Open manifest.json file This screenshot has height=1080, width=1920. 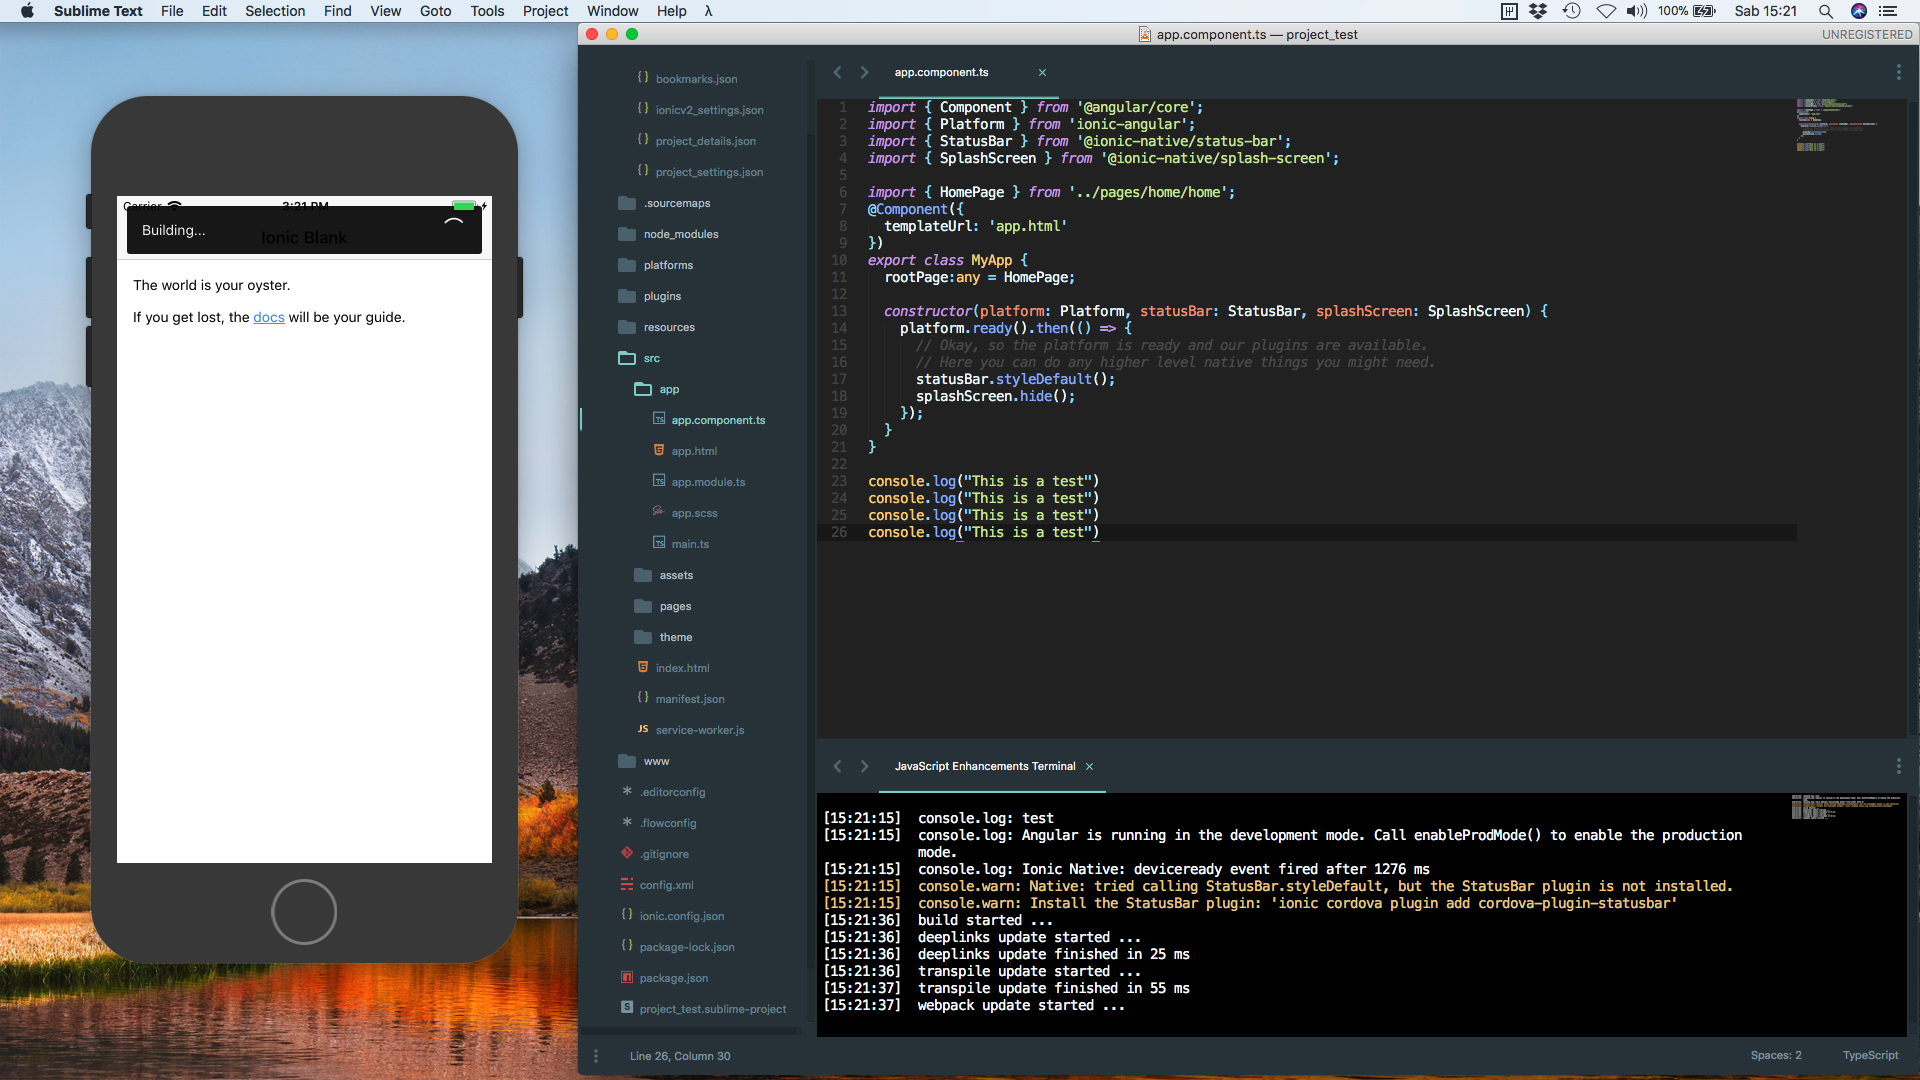pos(689,699)
